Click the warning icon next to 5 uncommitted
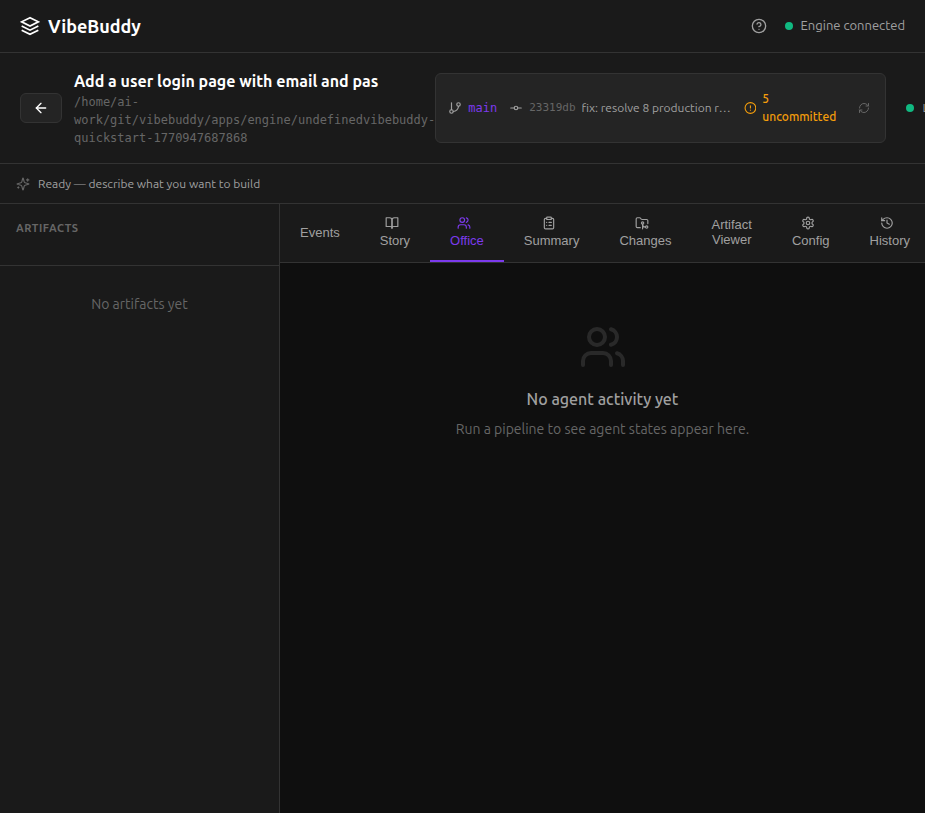 (751, 108)
